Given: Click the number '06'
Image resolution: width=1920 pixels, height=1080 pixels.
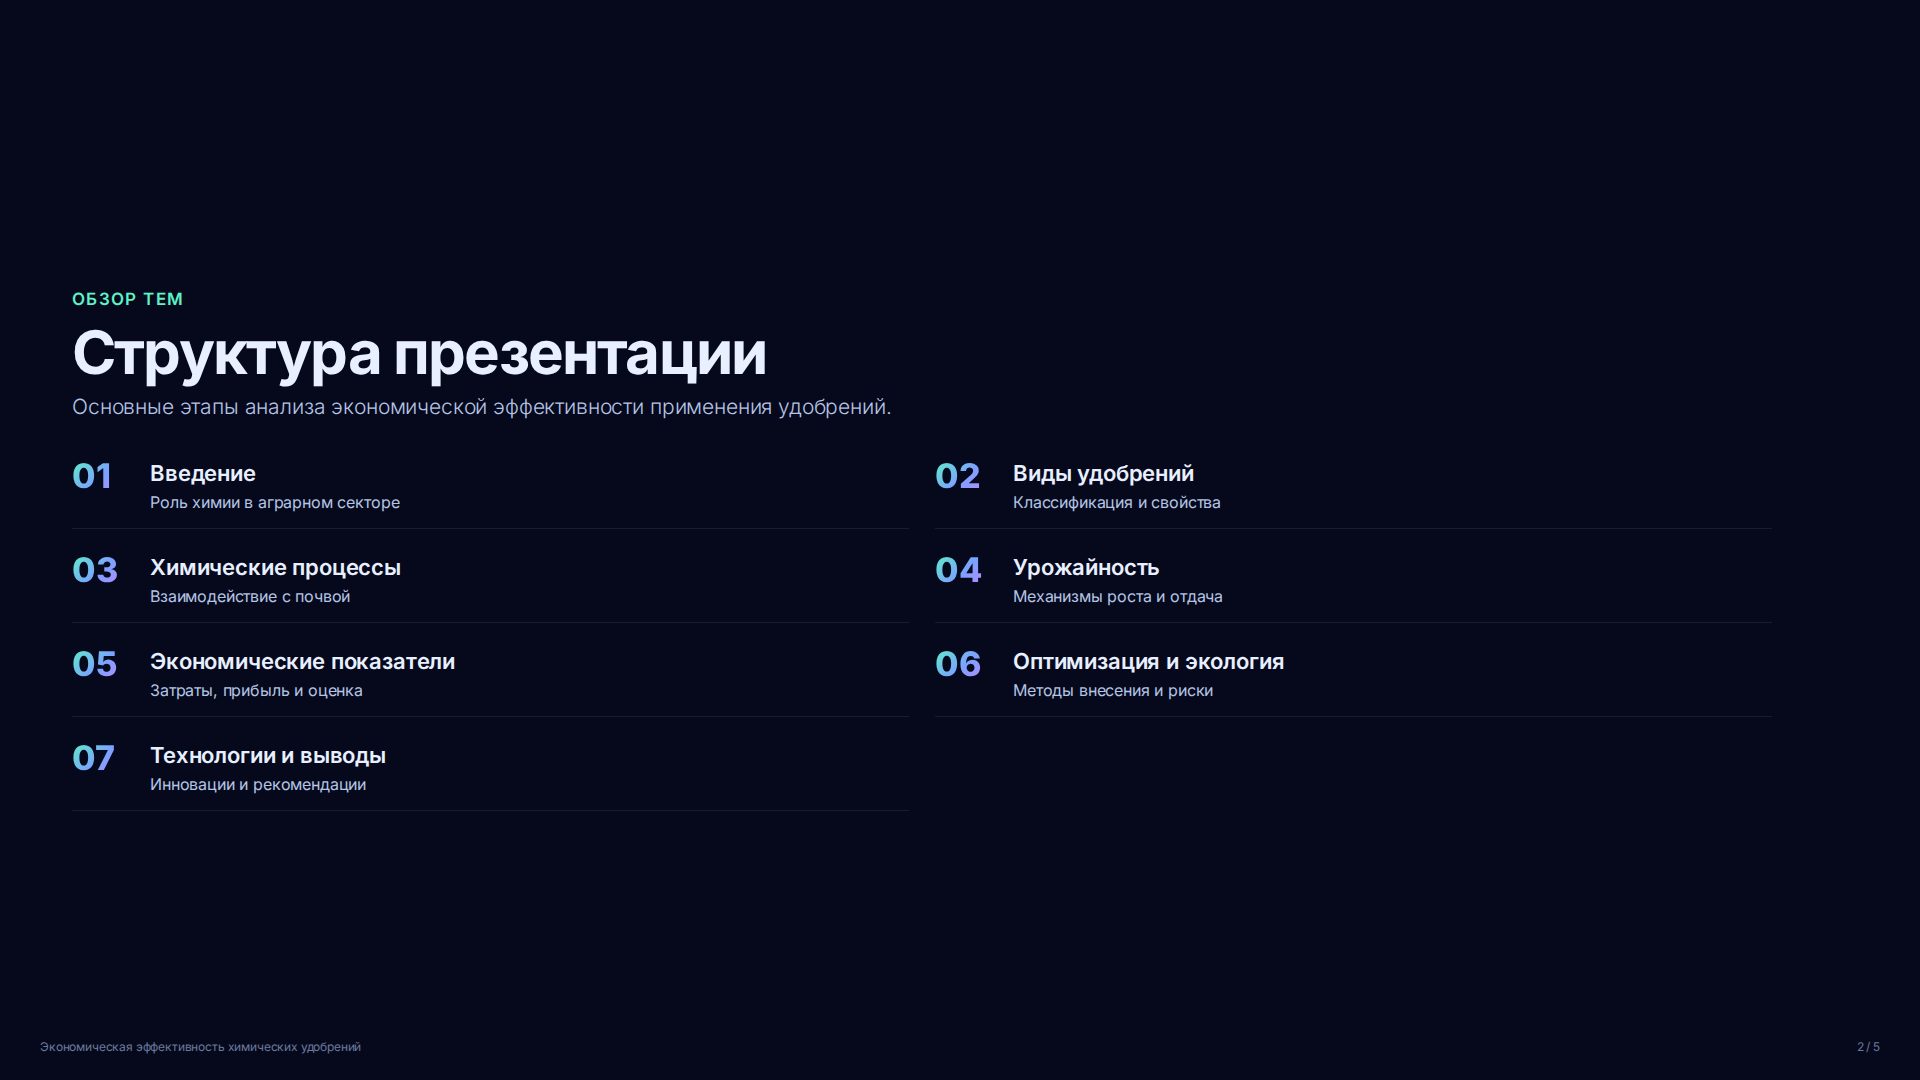Looking at the screenshot, I should [x=958, y=664].
